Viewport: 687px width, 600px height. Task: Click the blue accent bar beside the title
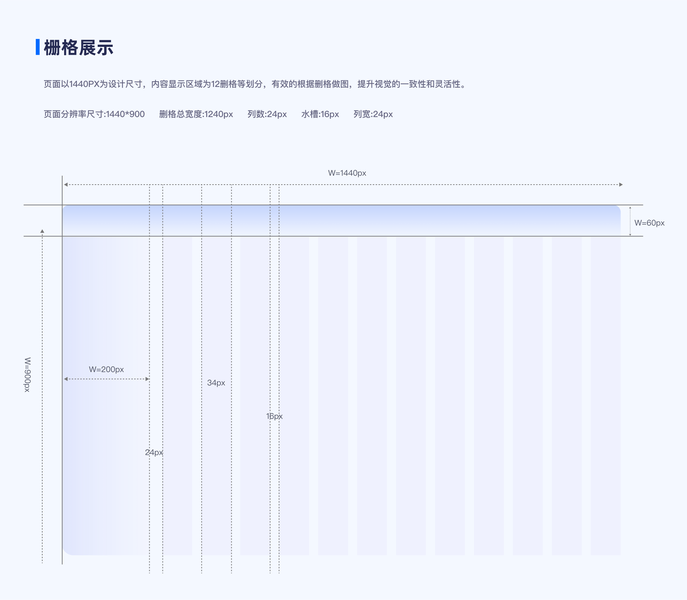point(38,47)
